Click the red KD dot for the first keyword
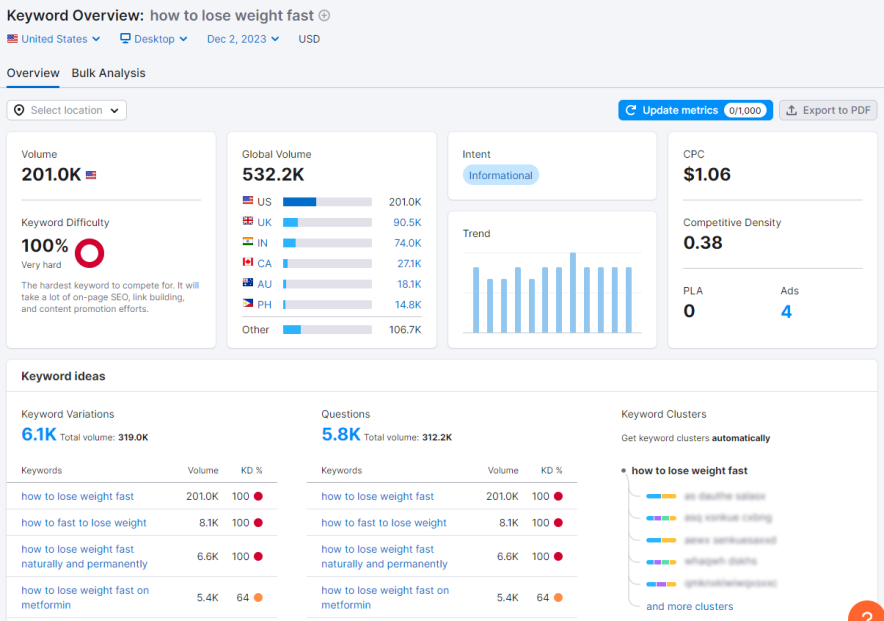The height and width of the screenshot is (621, 884). point(257,496)
